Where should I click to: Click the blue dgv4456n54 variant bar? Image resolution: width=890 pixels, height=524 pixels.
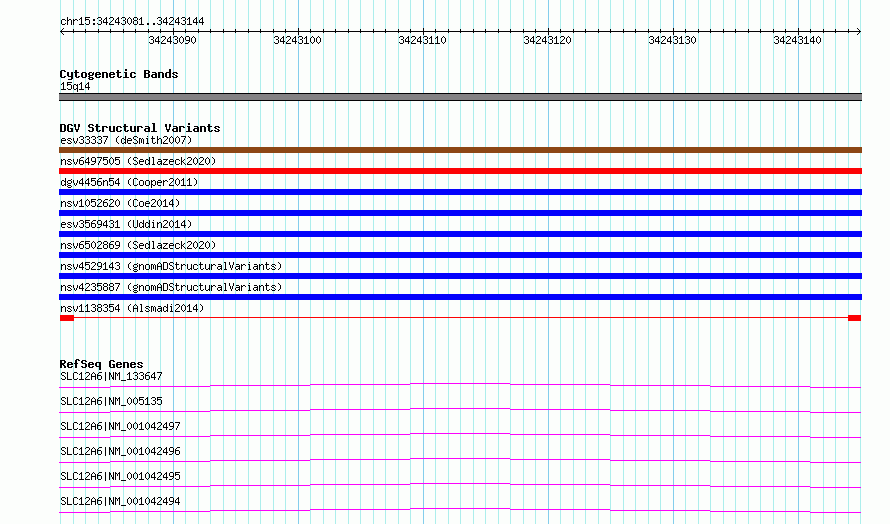click(x=460, y=192)
